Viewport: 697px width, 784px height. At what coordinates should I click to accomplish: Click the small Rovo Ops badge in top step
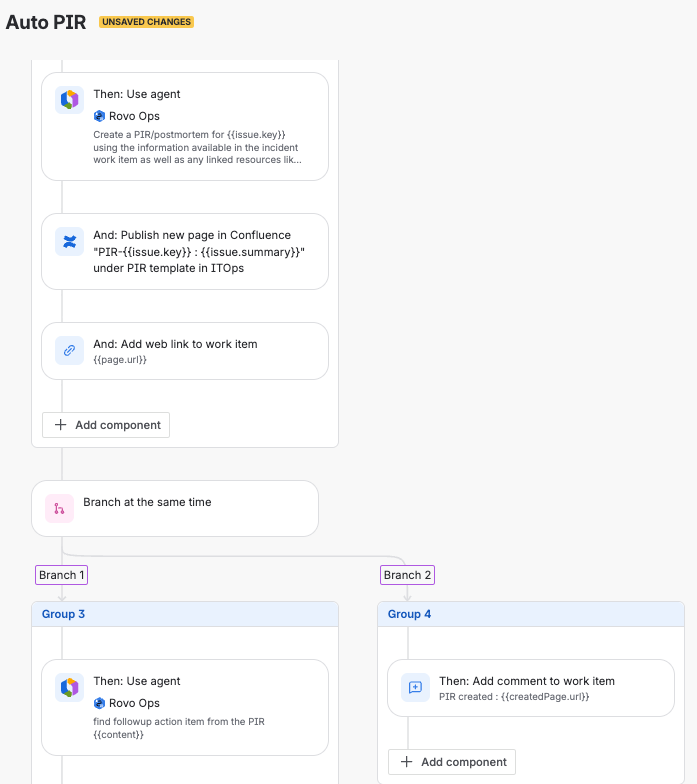click(99, 116)
